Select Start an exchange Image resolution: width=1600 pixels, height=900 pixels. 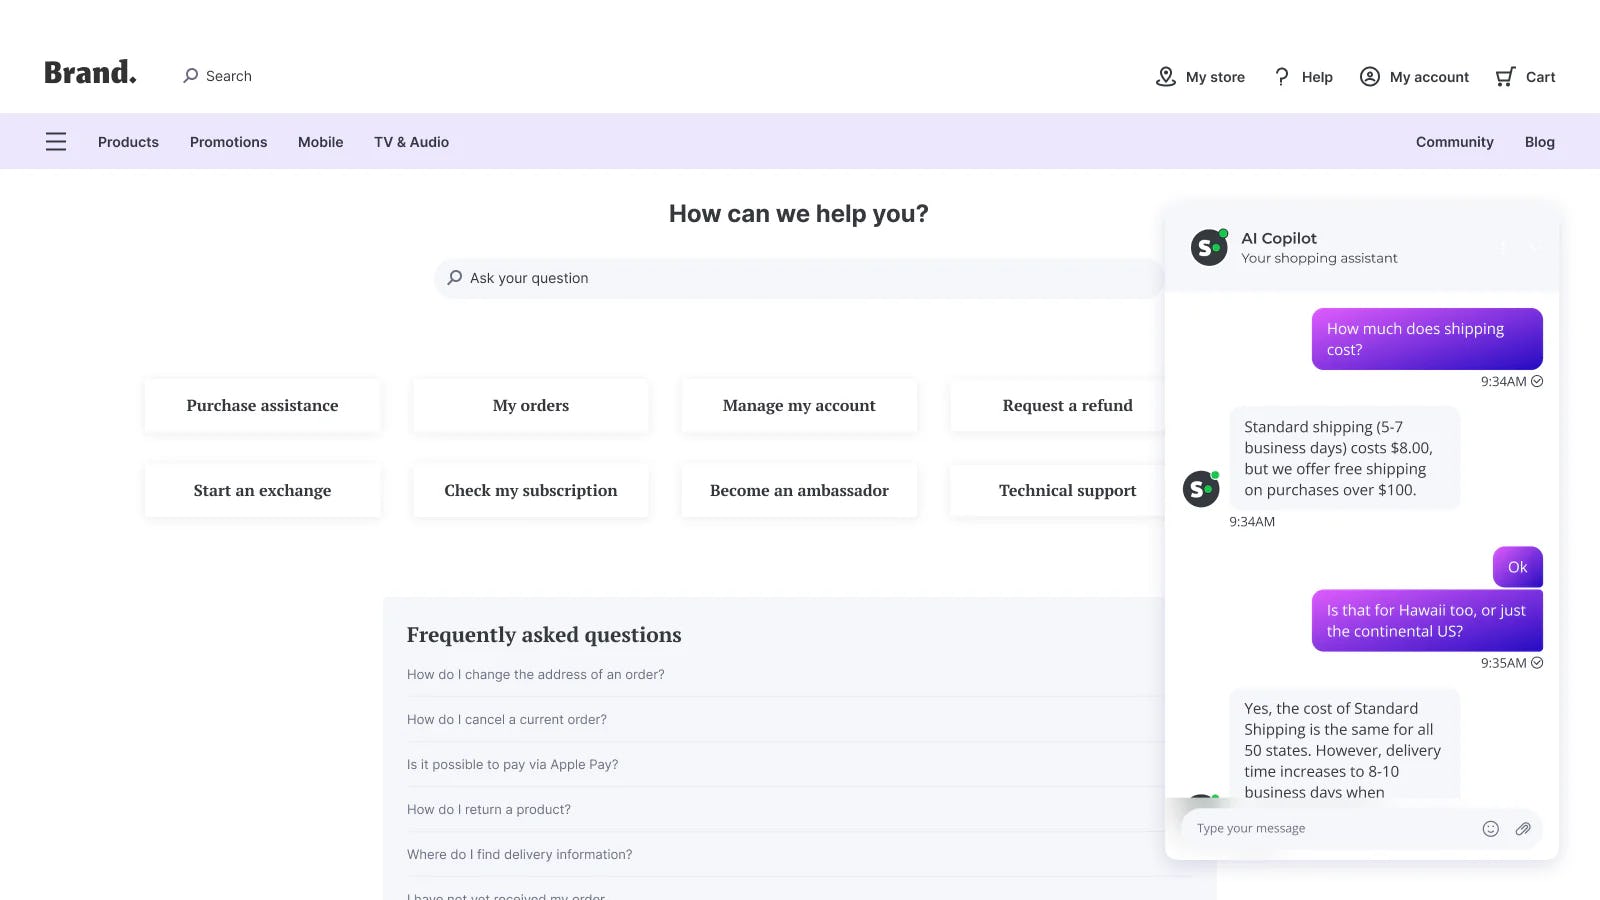(262, 491)
